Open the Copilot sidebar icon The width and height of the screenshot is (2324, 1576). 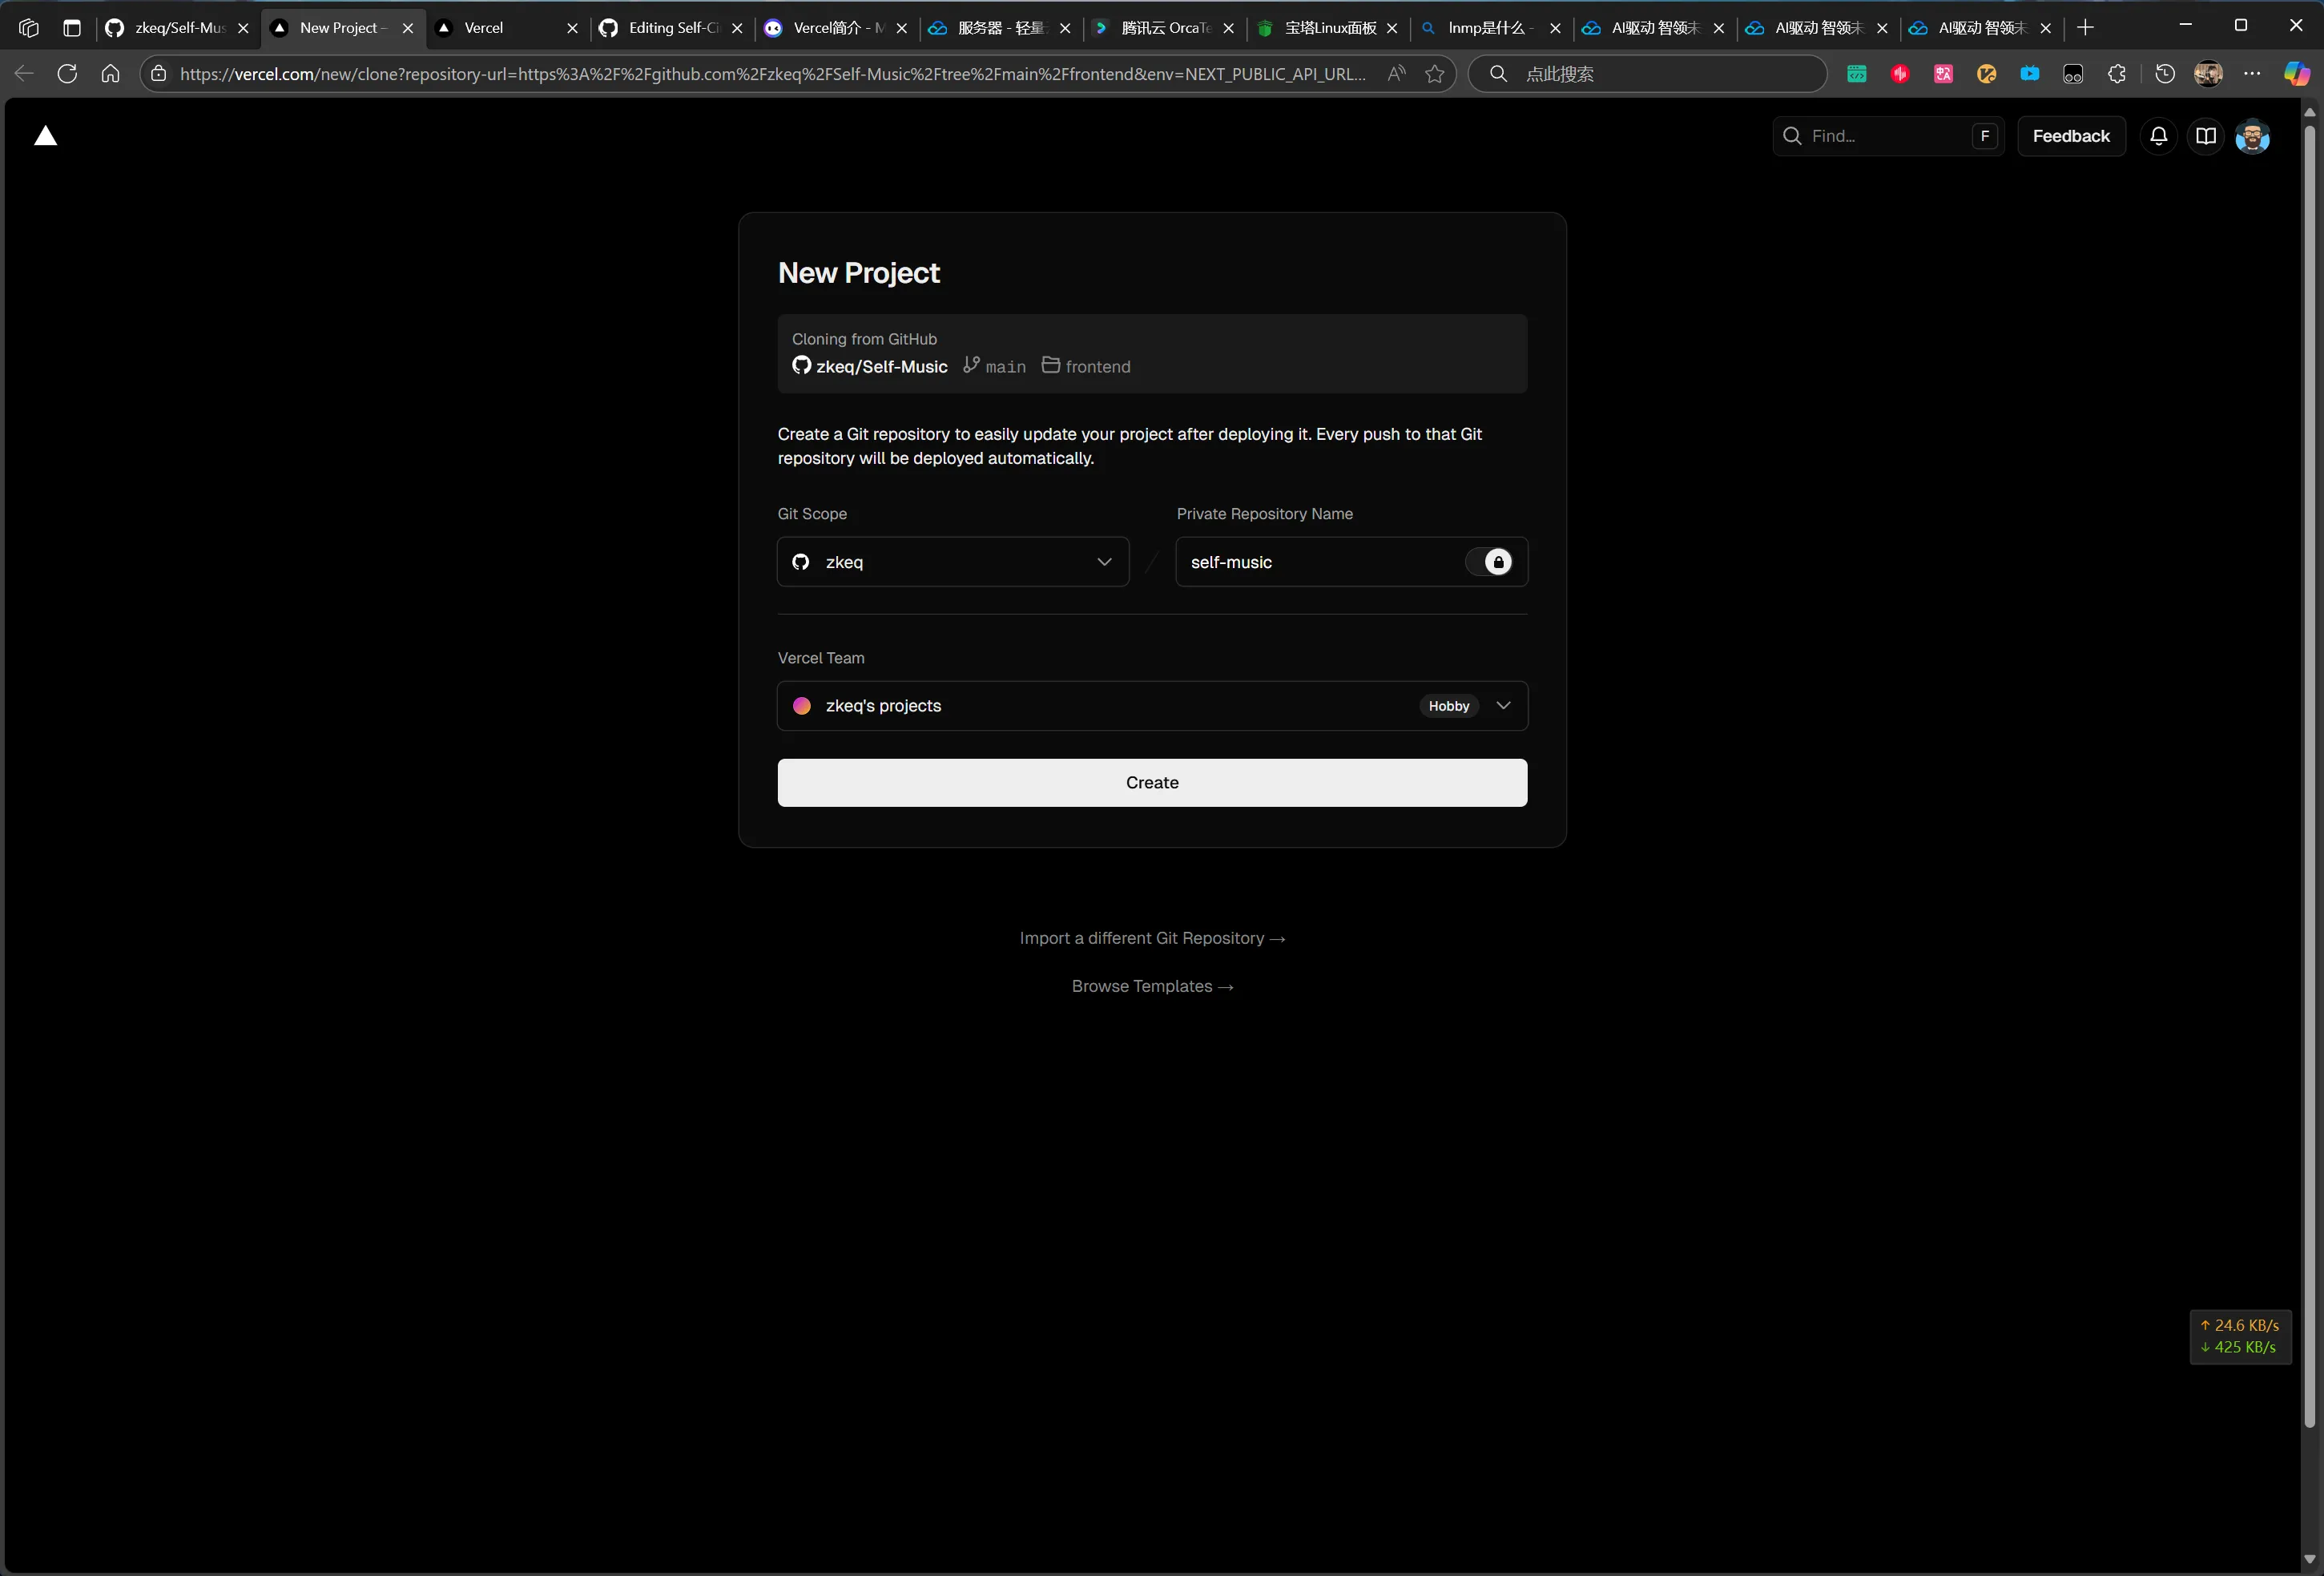pyautogui.click(x=2296, y=73)
